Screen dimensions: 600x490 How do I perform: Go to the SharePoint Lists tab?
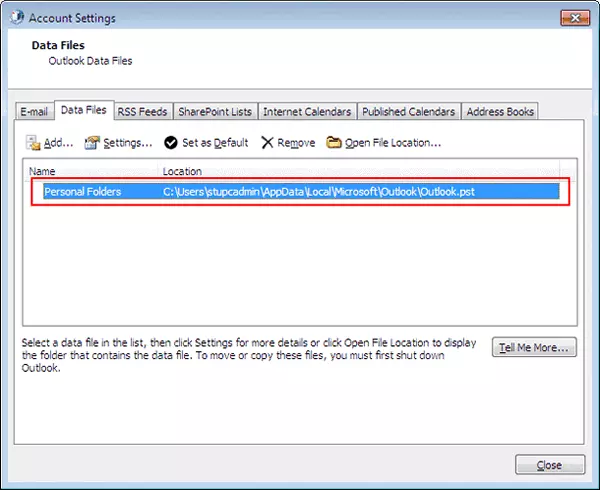[215, 111]
